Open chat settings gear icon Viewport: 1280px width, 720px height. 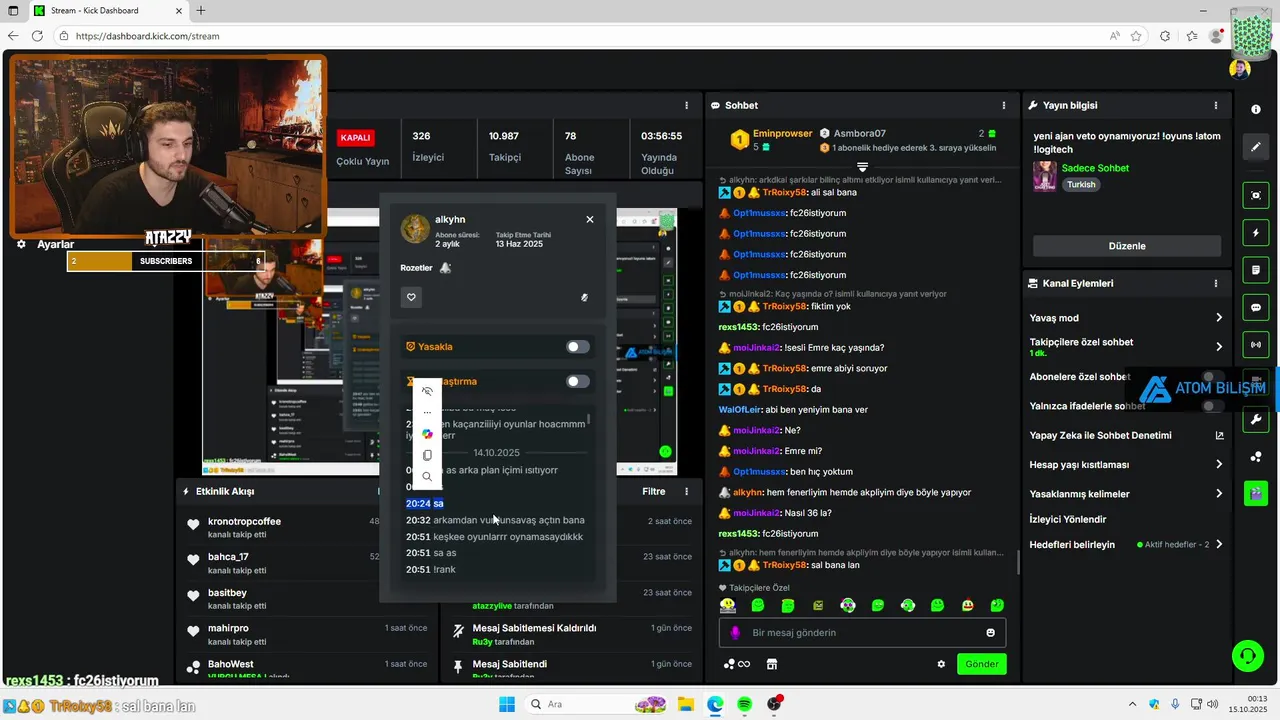tap(941, 664)
